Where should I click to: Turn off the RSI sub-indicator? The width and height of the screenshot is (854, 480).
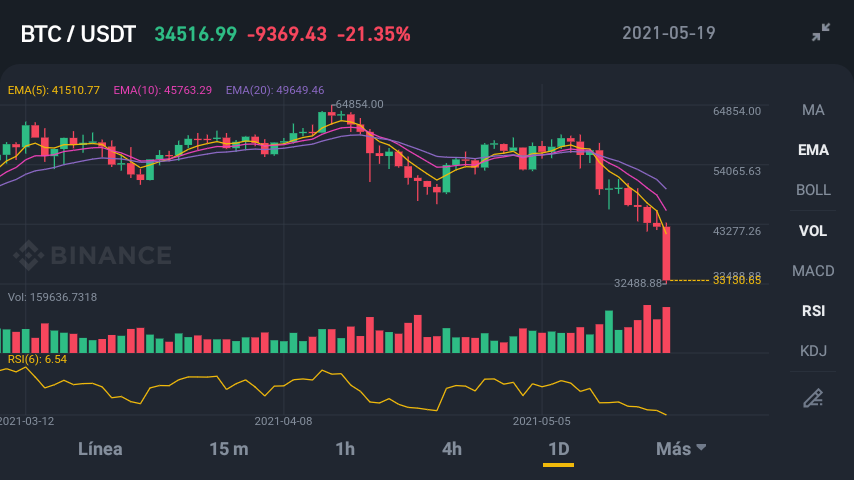(813, 311)
